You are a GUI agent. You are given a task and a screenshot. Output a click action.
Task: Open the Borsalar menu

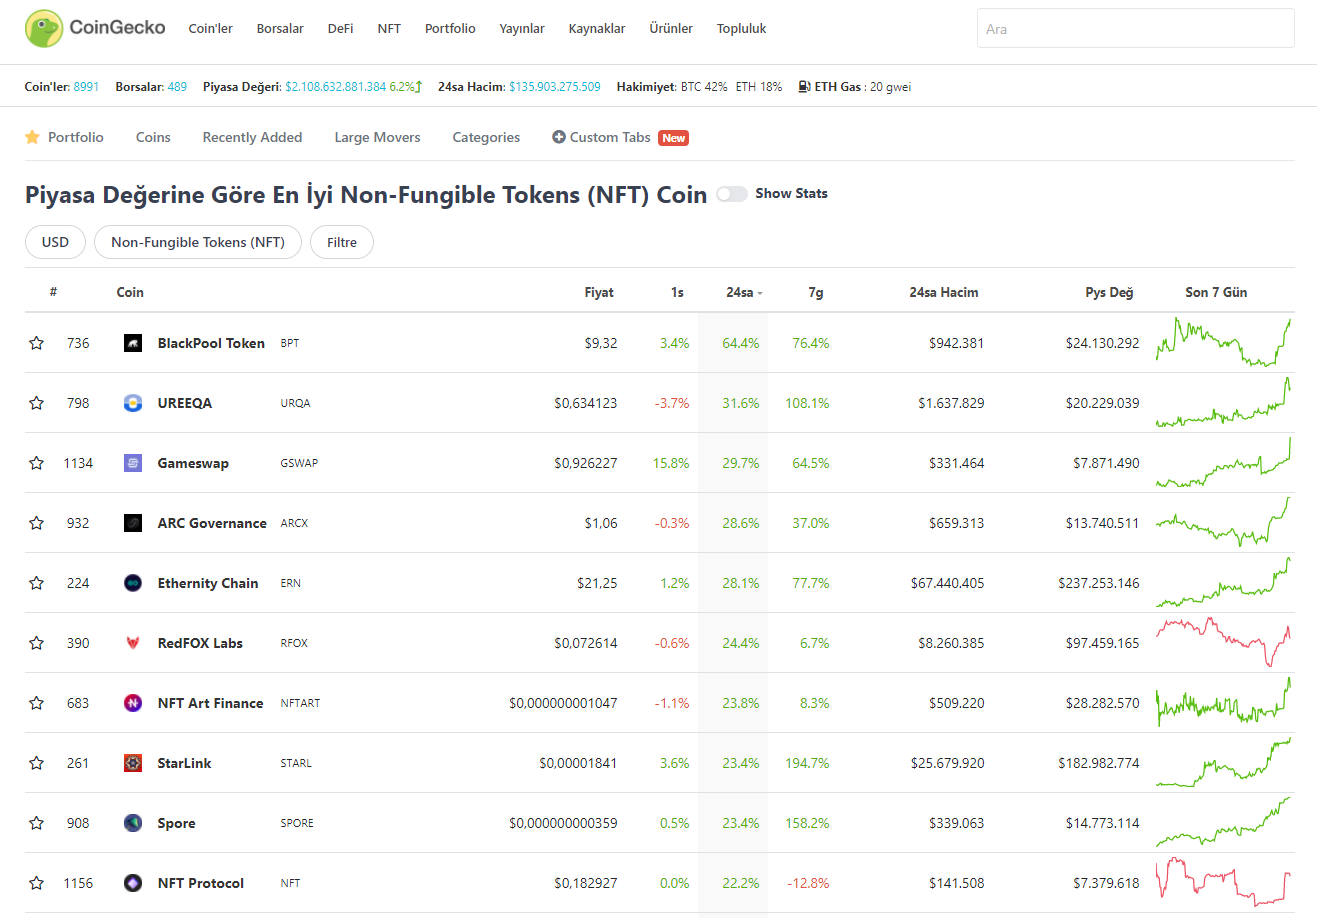[280, 29]
